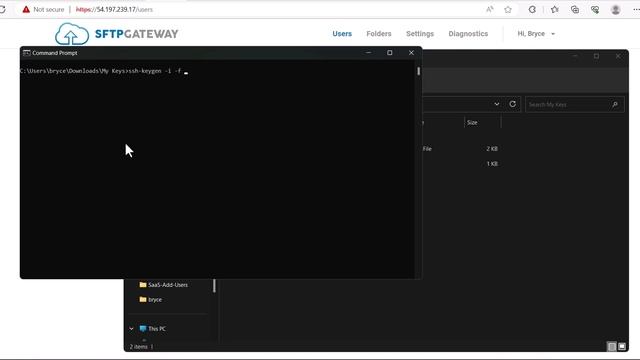Open the browser settings and more menu

[x=636, y=9]
